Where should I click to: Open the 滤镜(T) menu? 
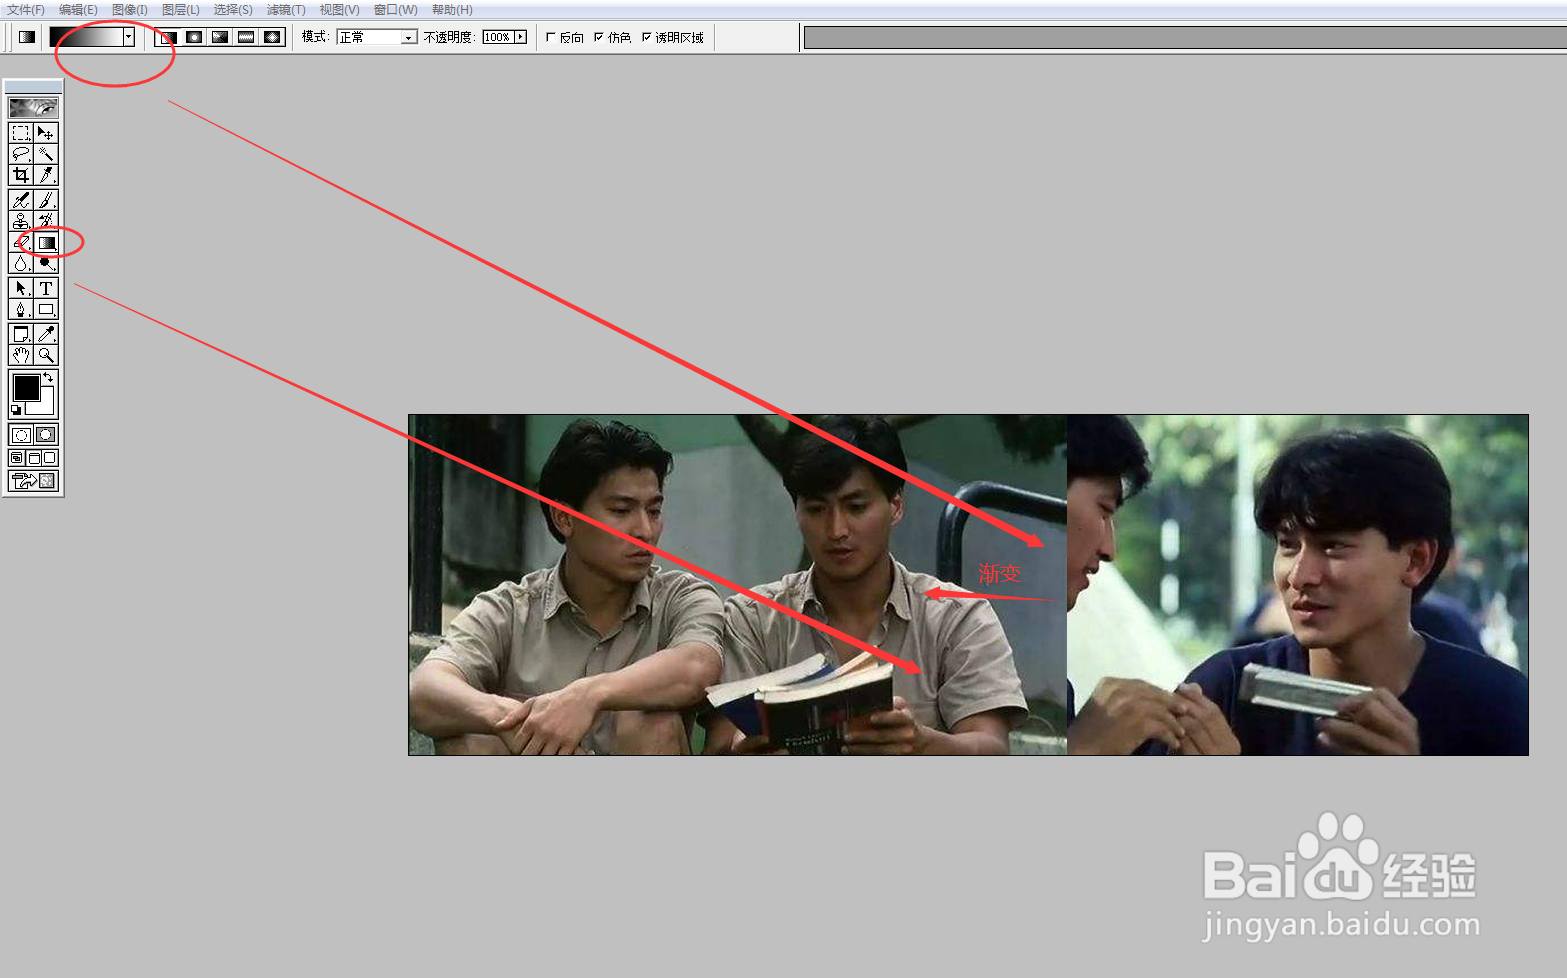tap(286, 9)
